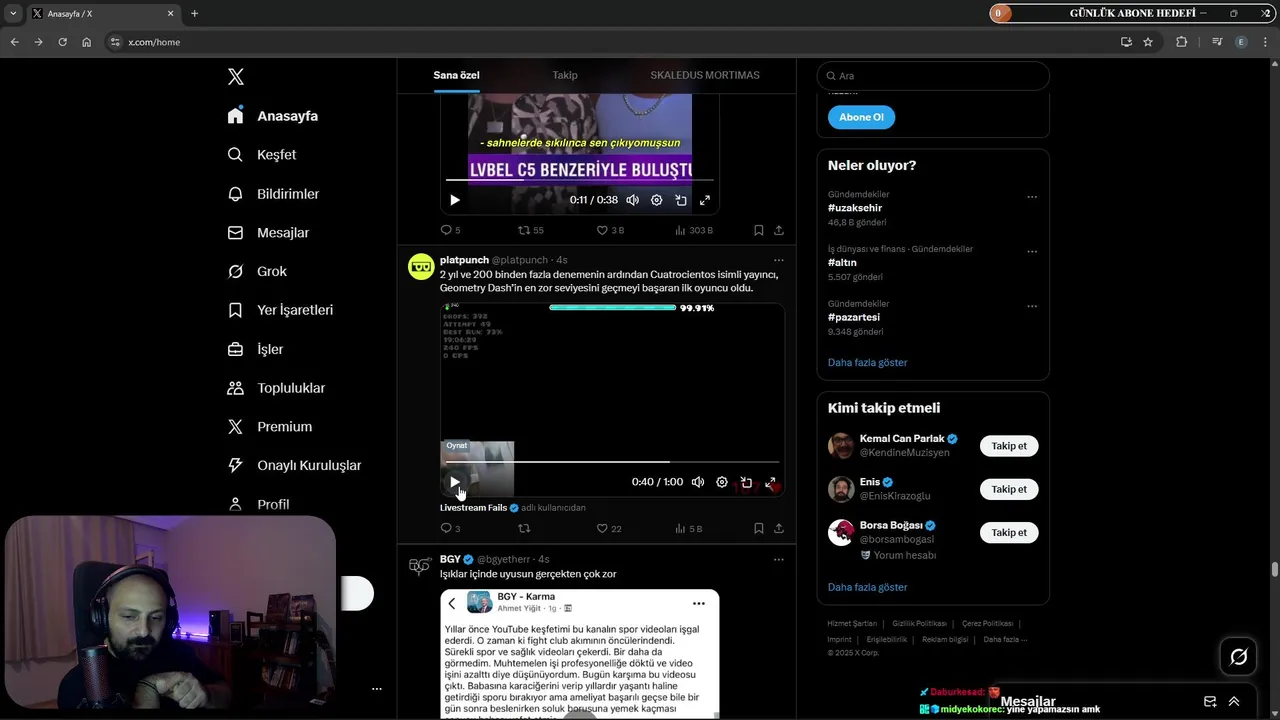This screenshot has height=720, width=1280.
Task: Open Bildirimler notifications
Action: [x=273, y=194]
